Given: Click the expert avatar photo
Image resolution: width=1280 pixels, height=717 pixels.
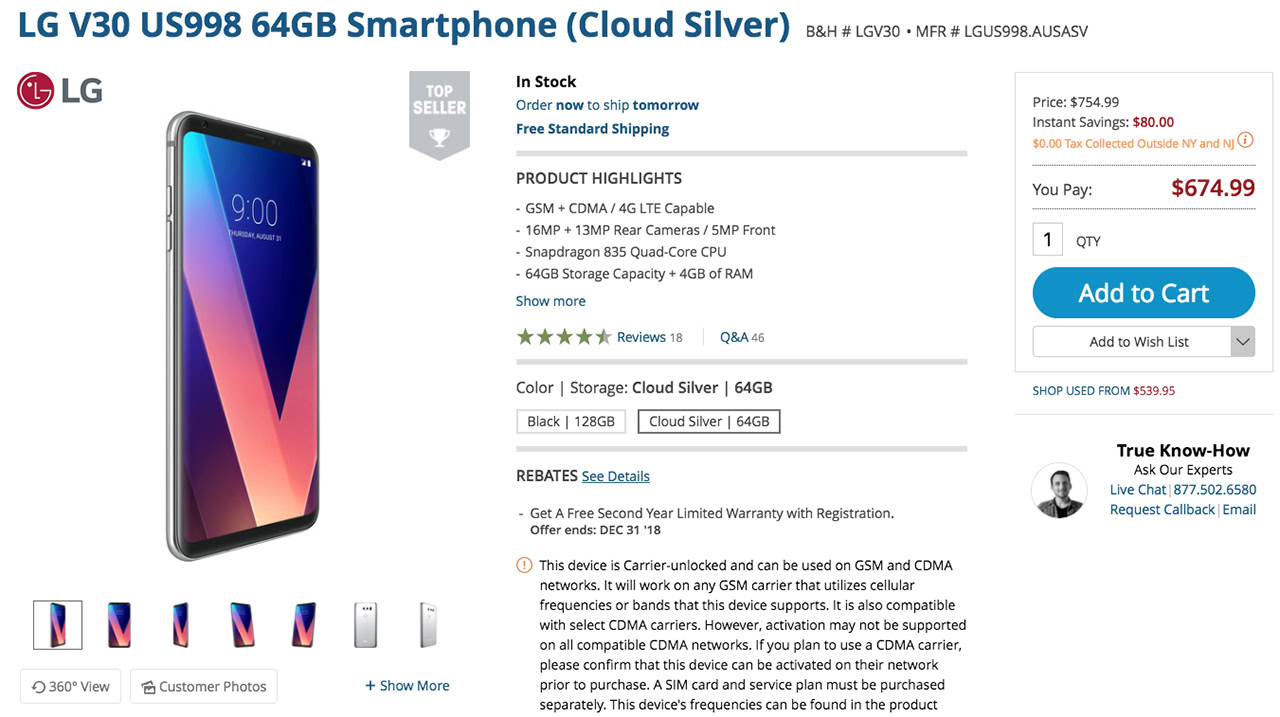Looking at the screenshot, I should click(x=1059, y=490).
